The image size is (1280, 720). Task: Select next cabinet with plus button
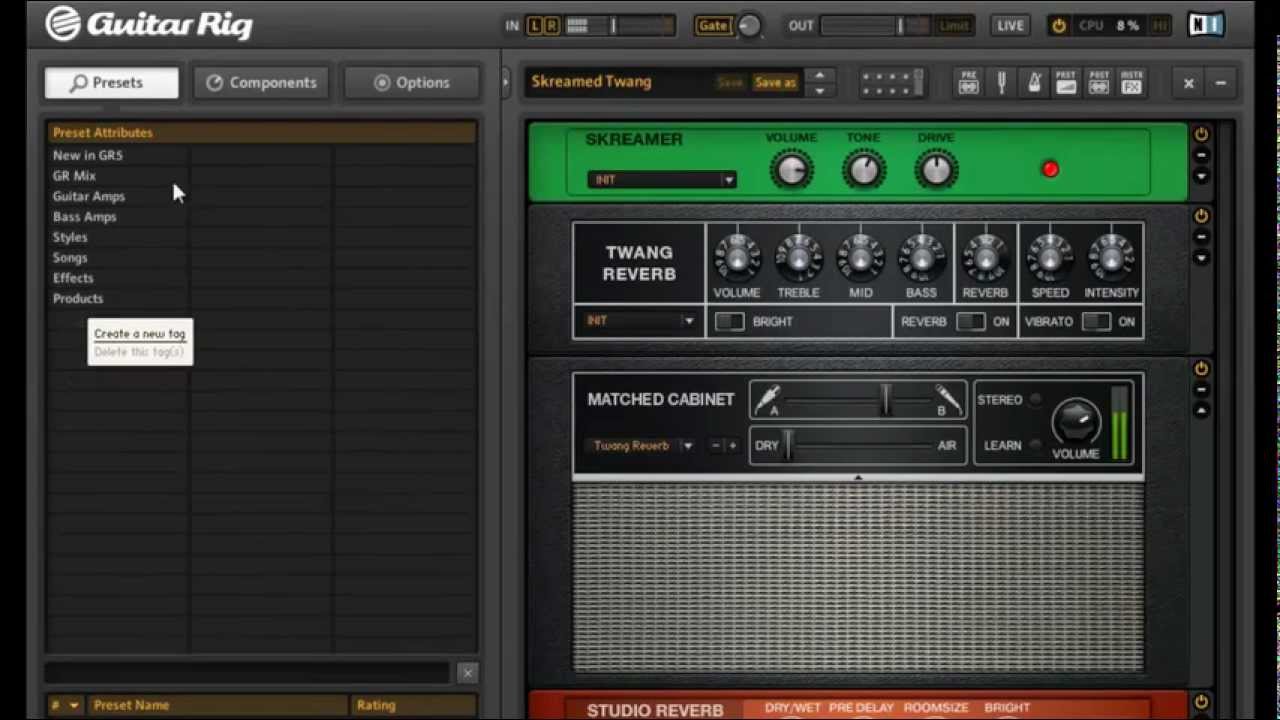[x=732, y=446]
